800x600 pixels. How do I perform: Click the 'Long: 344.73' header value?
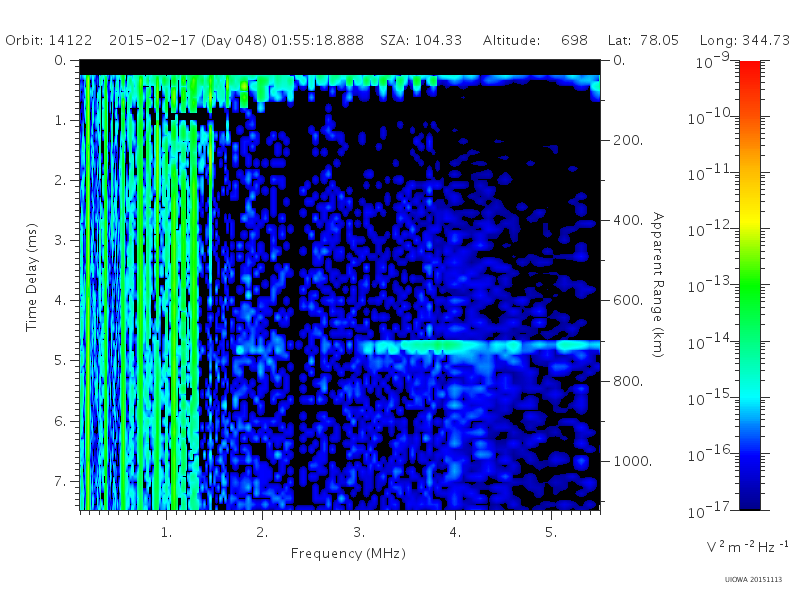click(744, 40)
